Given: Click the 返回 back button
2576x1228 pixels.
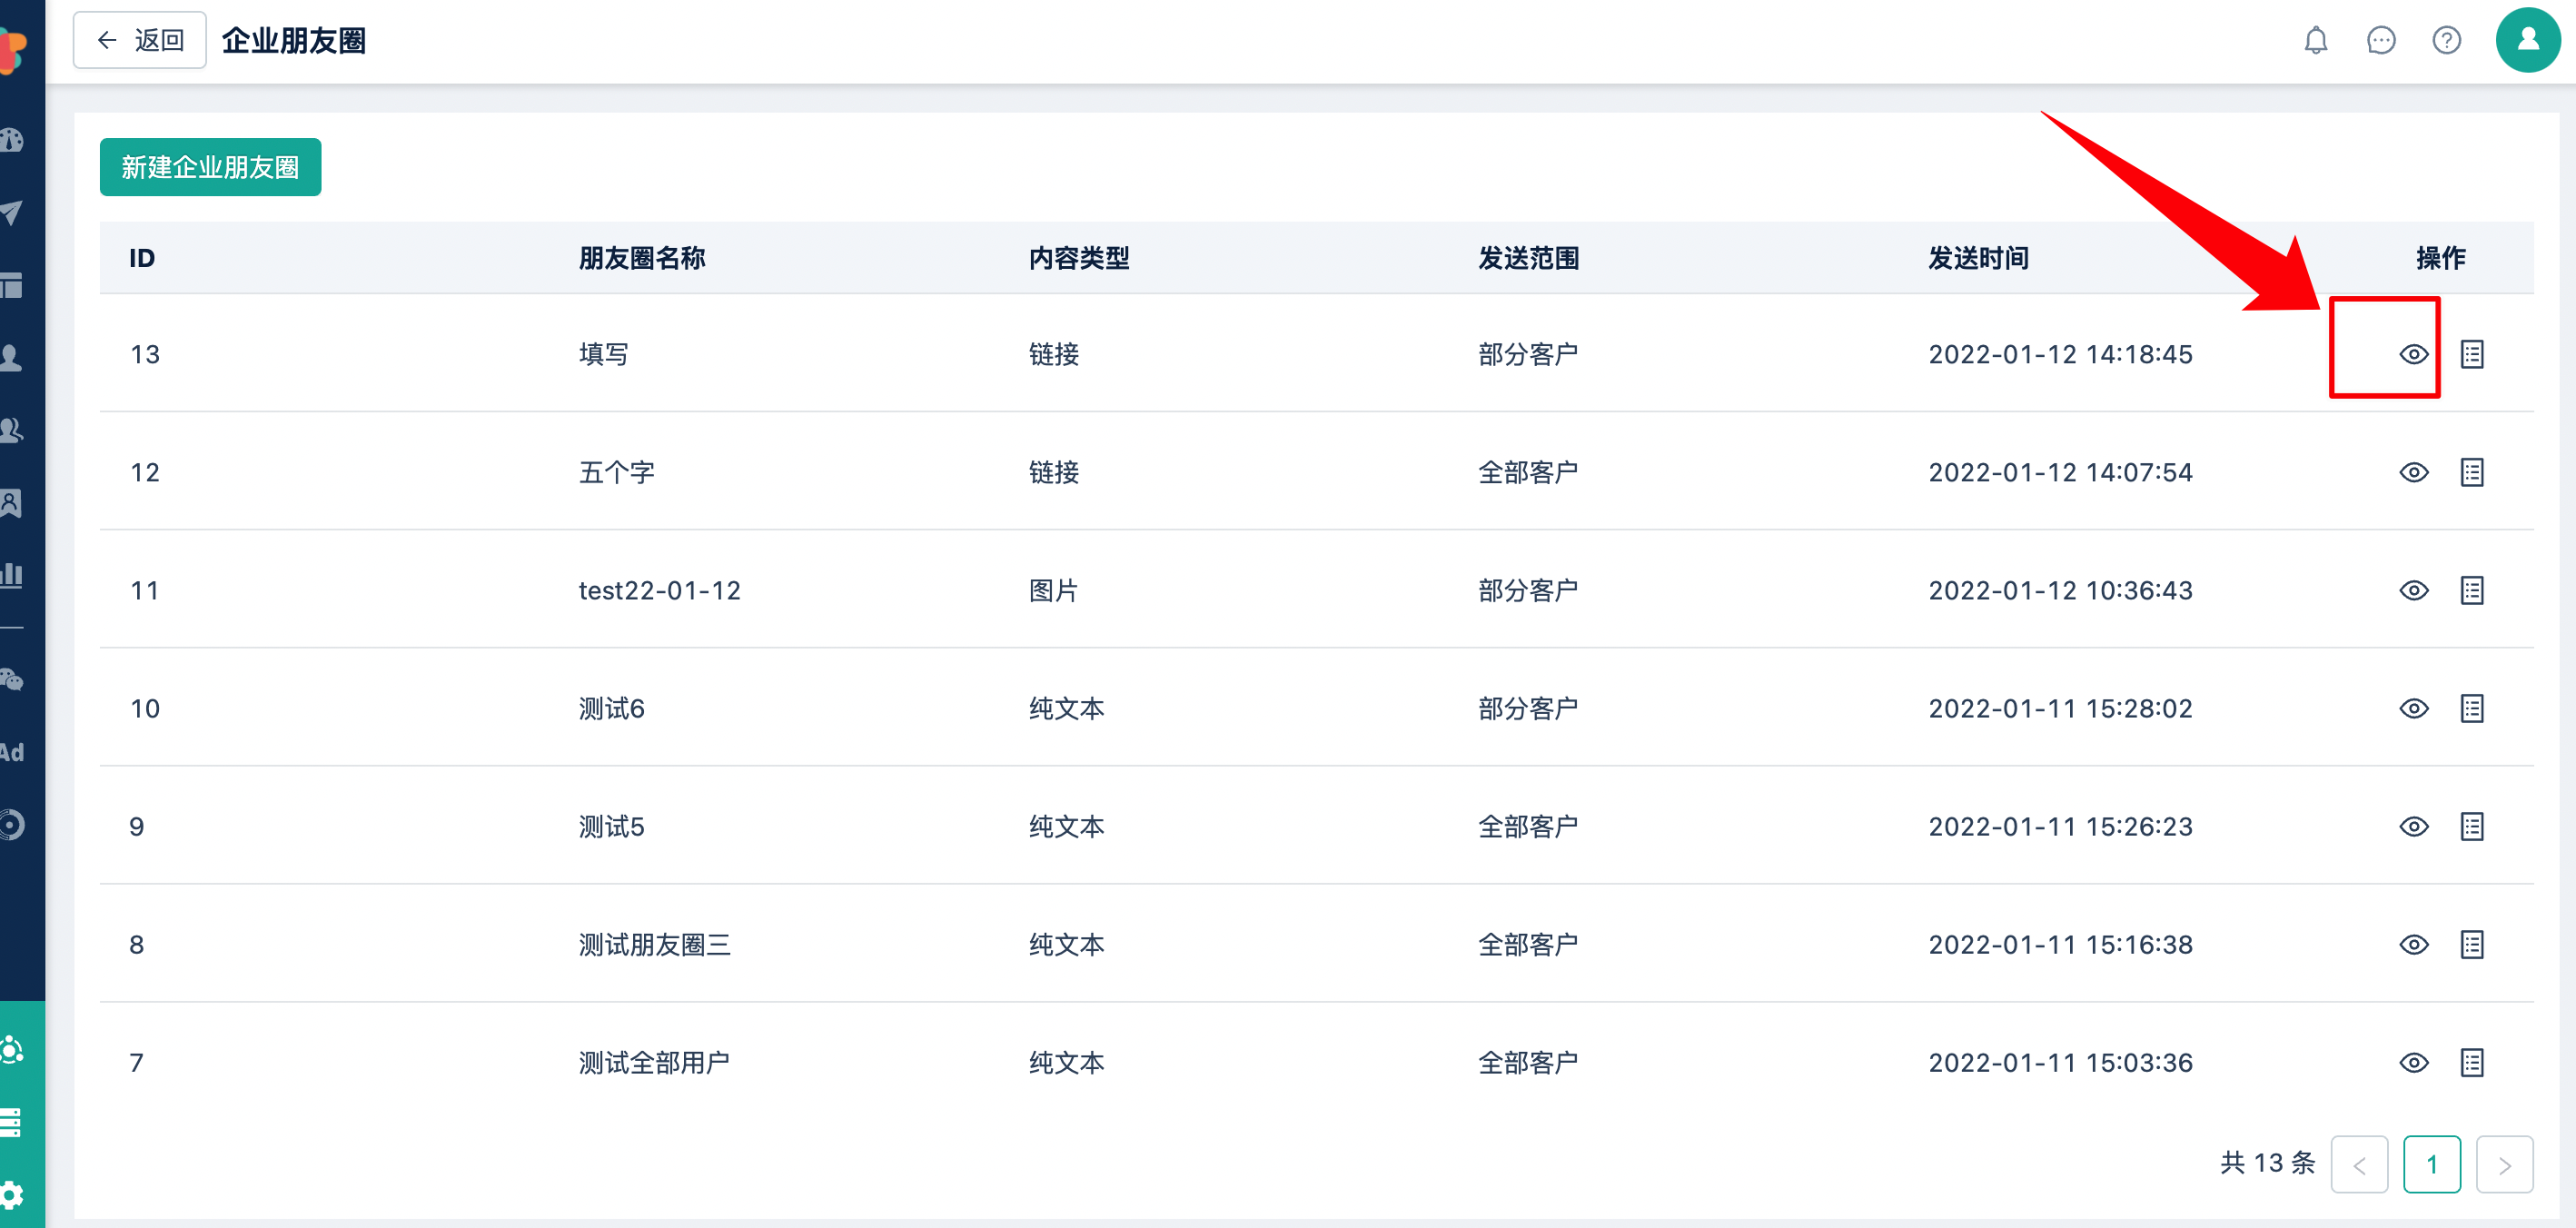Looking at the screenshot, I should (140, 40).
